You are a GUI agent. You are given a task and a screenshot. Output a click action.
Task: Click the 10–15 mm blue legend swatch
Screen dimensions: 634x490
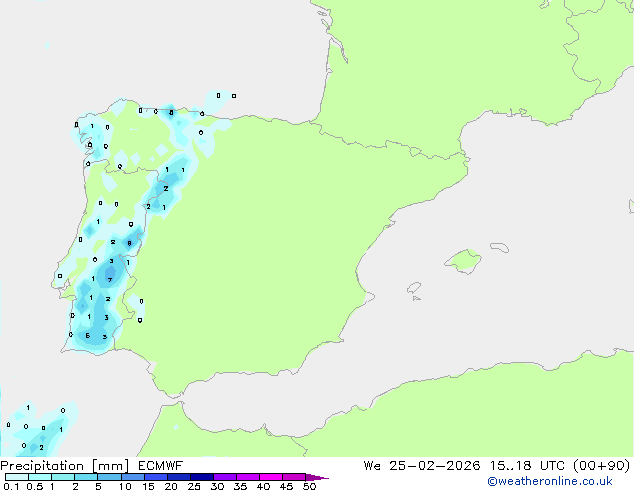132,477
